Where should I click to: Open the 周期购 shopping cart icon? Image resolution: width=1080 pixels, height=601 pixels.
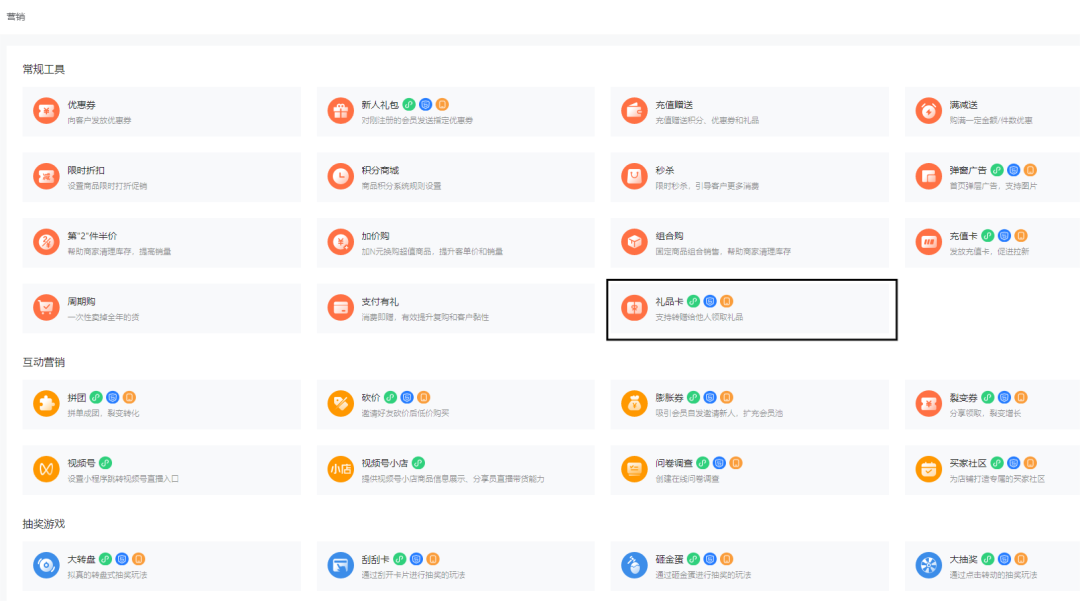(x=46, y=308)
